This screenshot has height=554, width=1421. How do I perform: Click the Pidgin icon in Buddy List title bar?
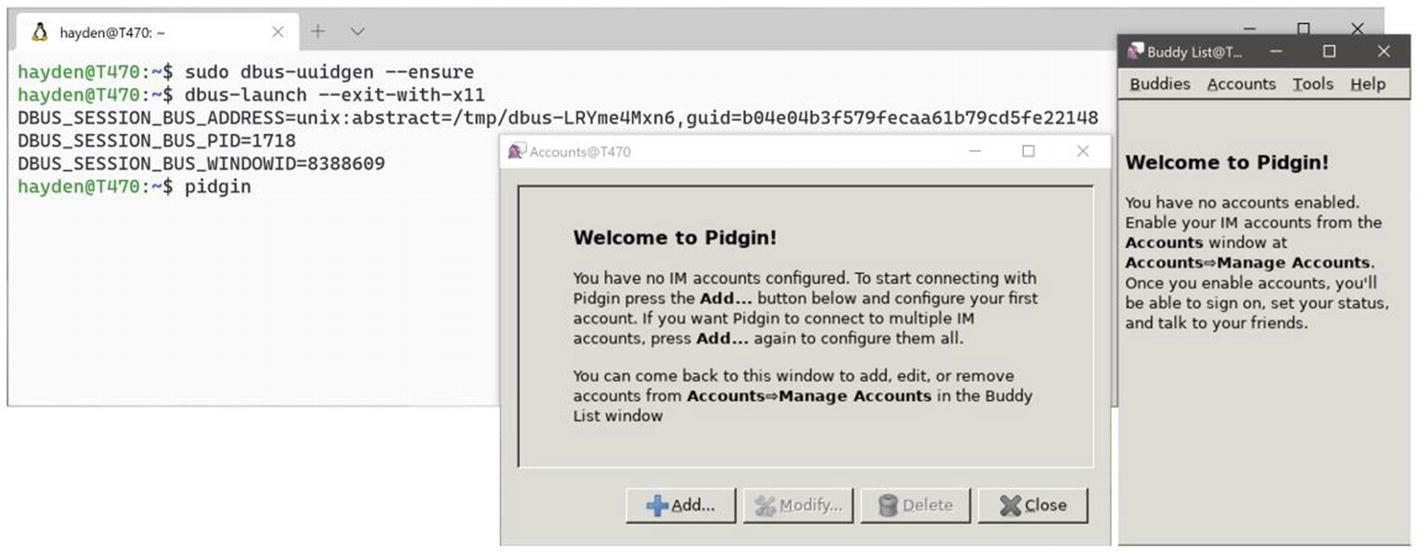[x=1135, y=51]
